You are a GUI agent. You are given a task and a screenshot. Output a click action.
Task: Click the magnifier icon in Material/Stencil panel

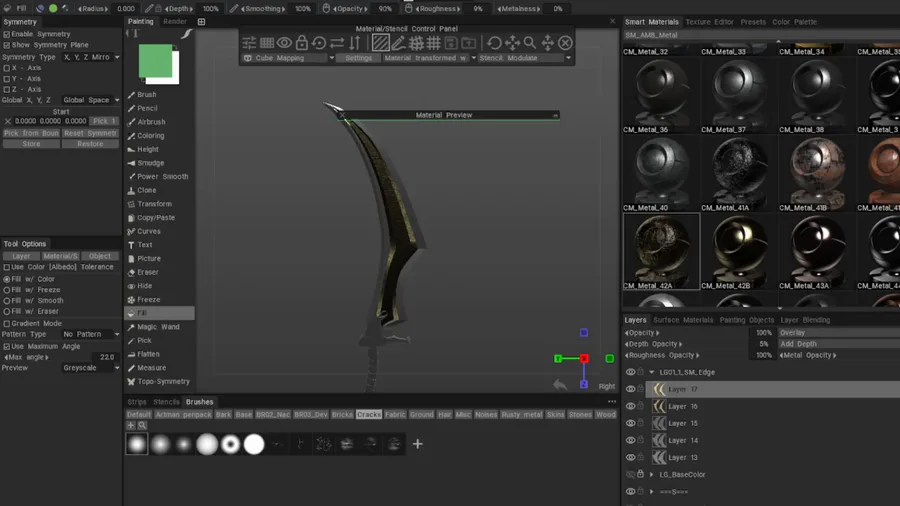pos(529,43)
